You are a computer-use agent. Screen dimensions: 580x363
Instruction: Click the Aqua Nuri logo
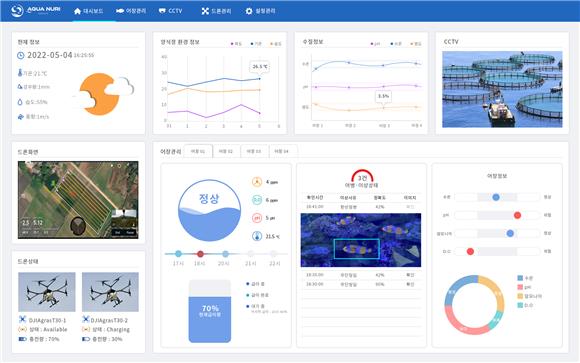tap(36, 10)
